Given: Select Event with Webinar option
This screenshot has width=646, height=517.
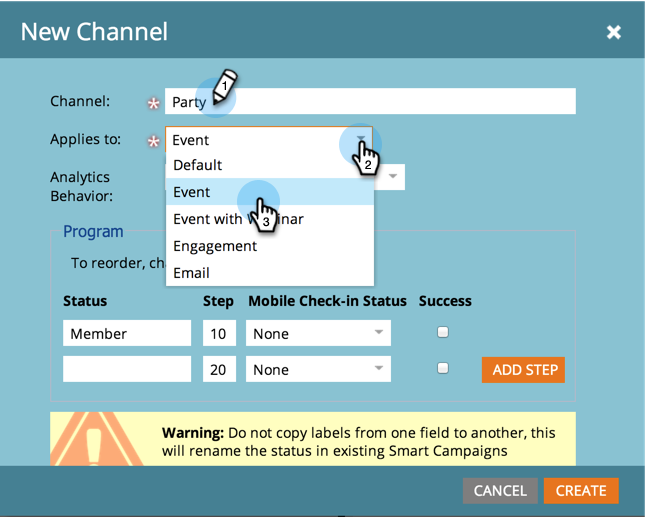Looking at the screenshot, I should (269, 219).
